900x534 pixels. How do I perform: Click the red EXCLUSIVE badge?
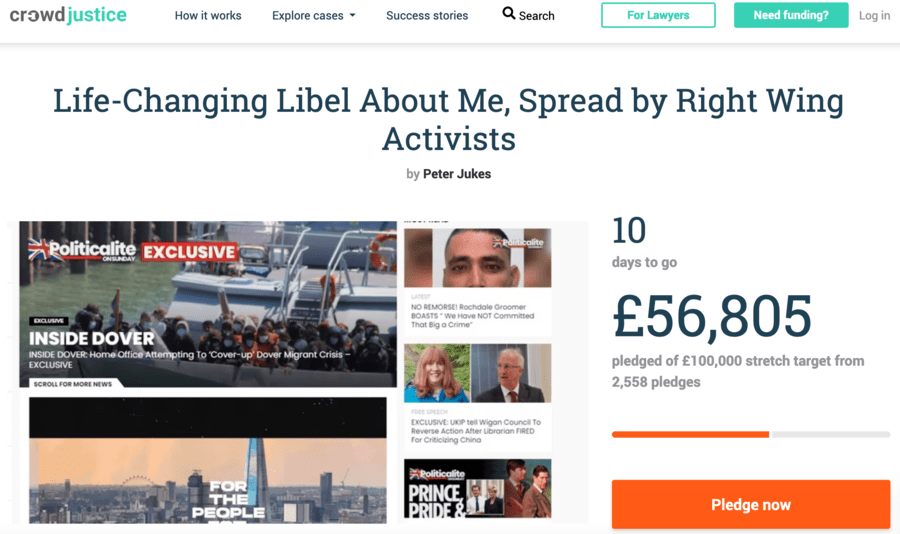coord(189,252)
